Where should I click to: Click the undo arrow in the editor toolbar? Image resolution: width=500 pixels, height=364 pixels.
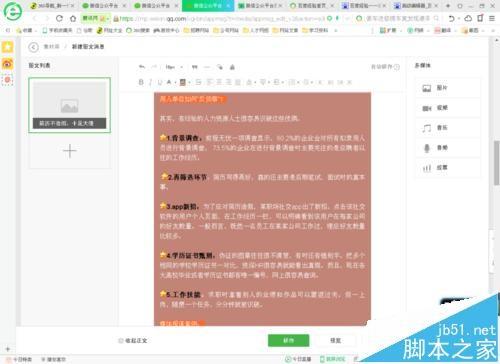pos(142,67)
